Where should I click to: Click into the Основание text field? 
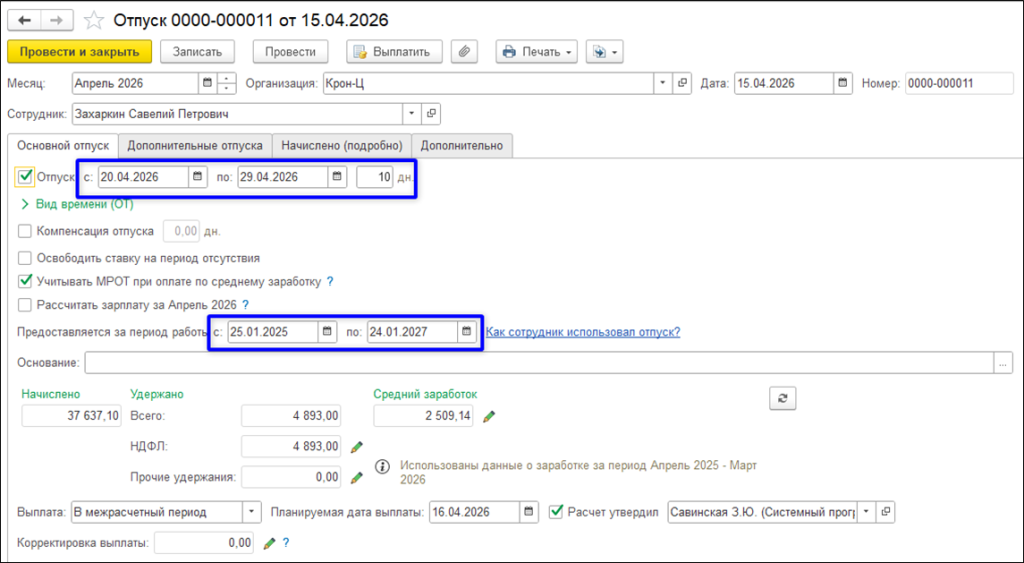pyautogui.click(x=539, y=362)
